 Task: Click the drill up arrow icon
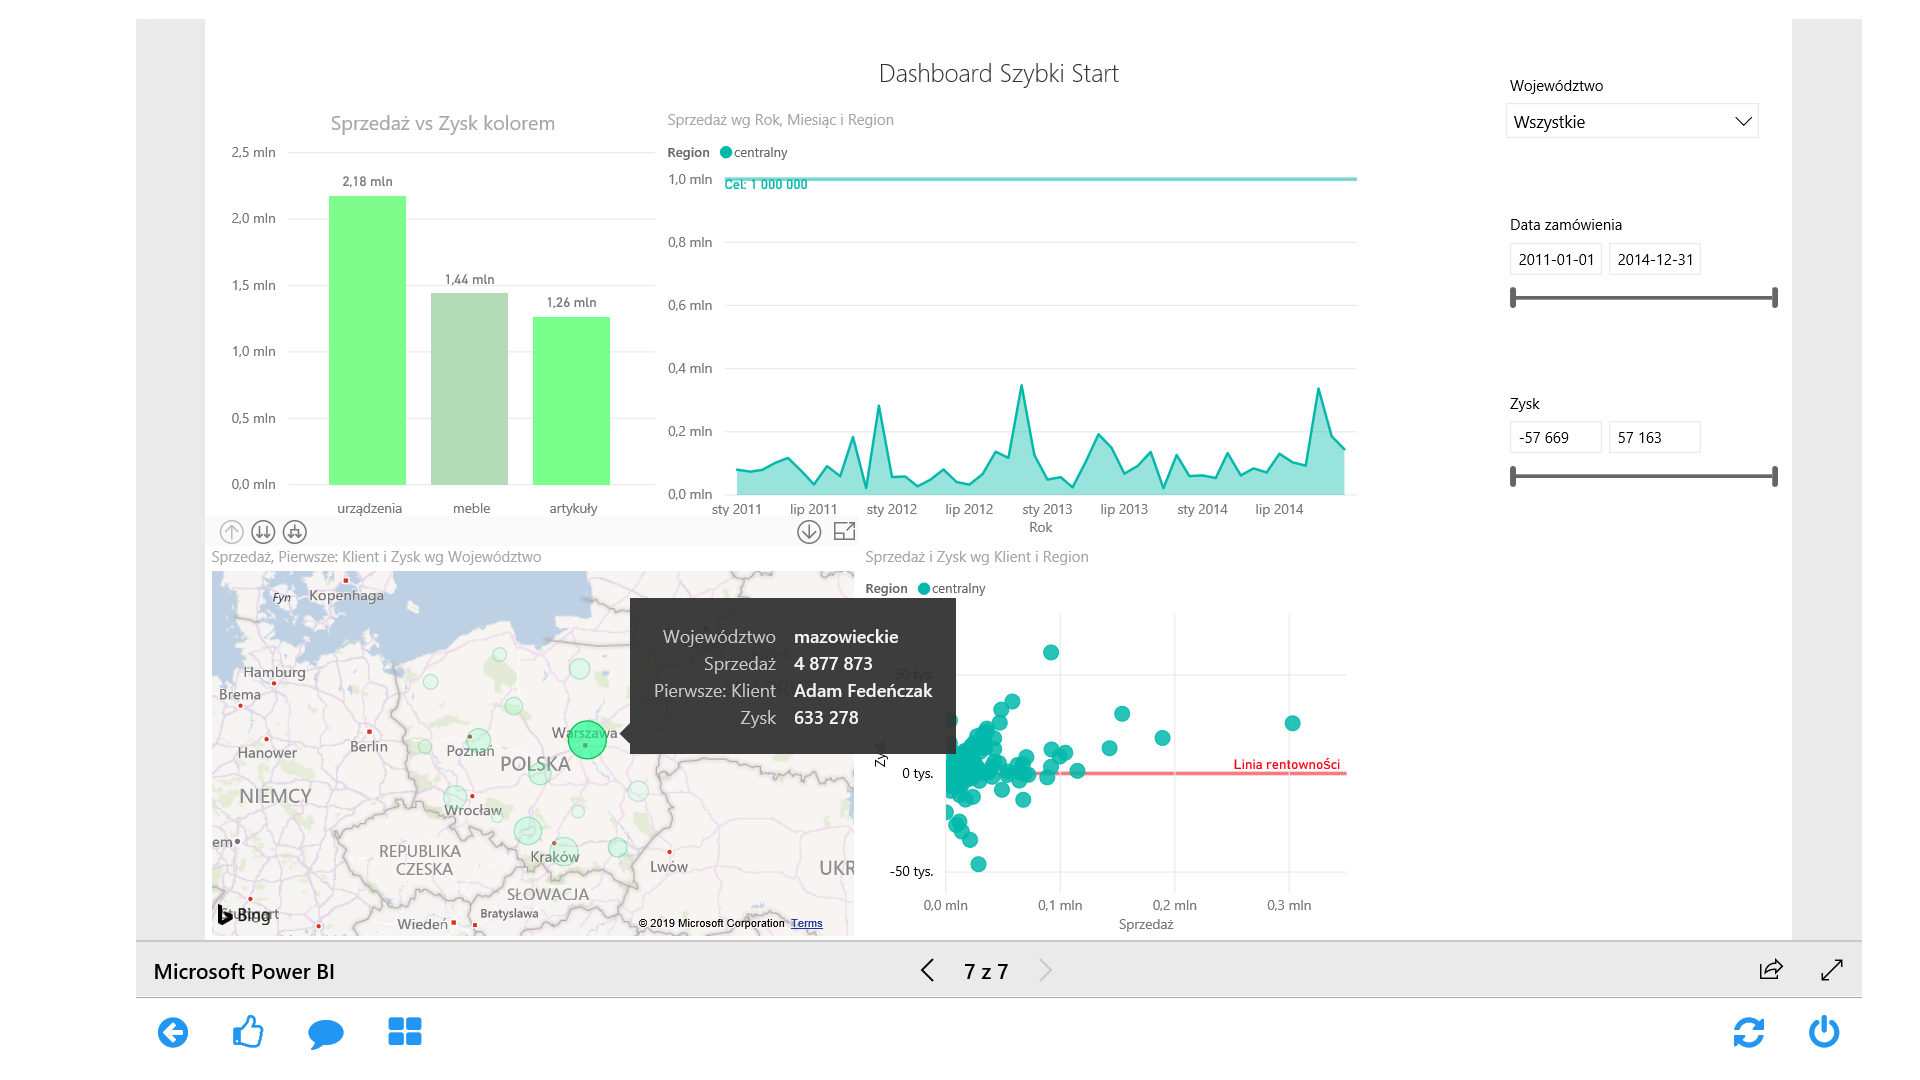pos(231,532)
